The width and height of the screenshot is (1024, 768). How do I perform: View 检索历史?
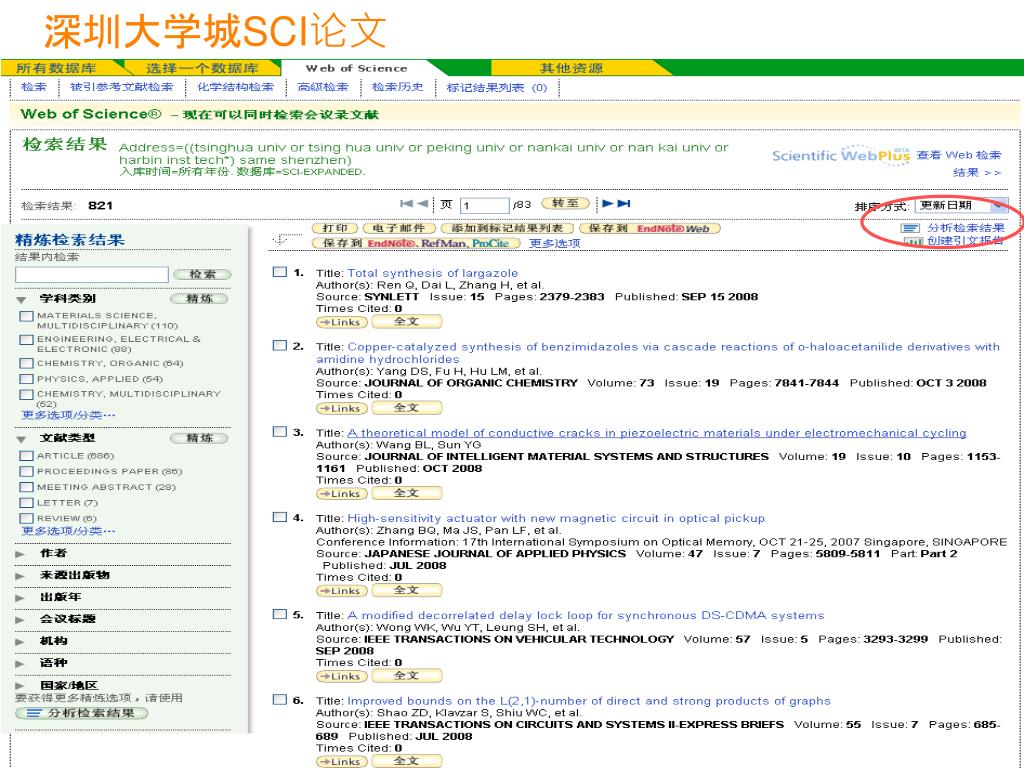point(398,87)
